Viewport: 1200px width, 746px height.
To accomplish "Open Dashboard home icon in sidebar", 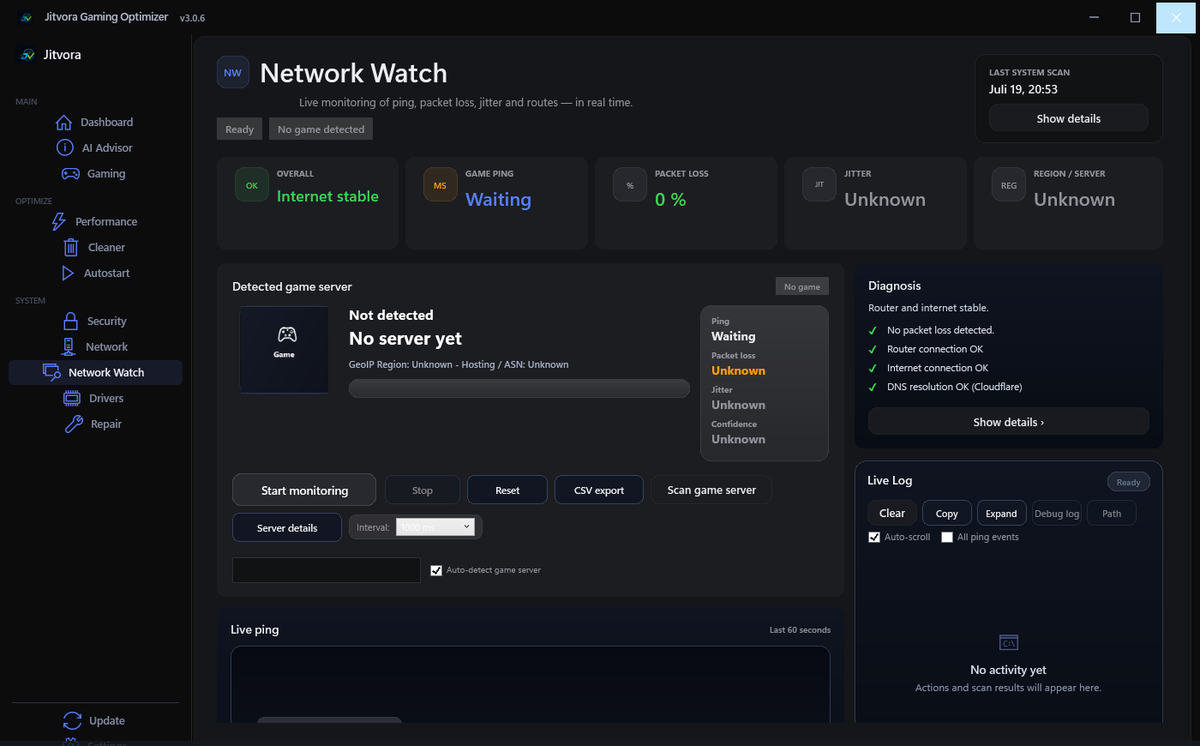I will 64,122.
